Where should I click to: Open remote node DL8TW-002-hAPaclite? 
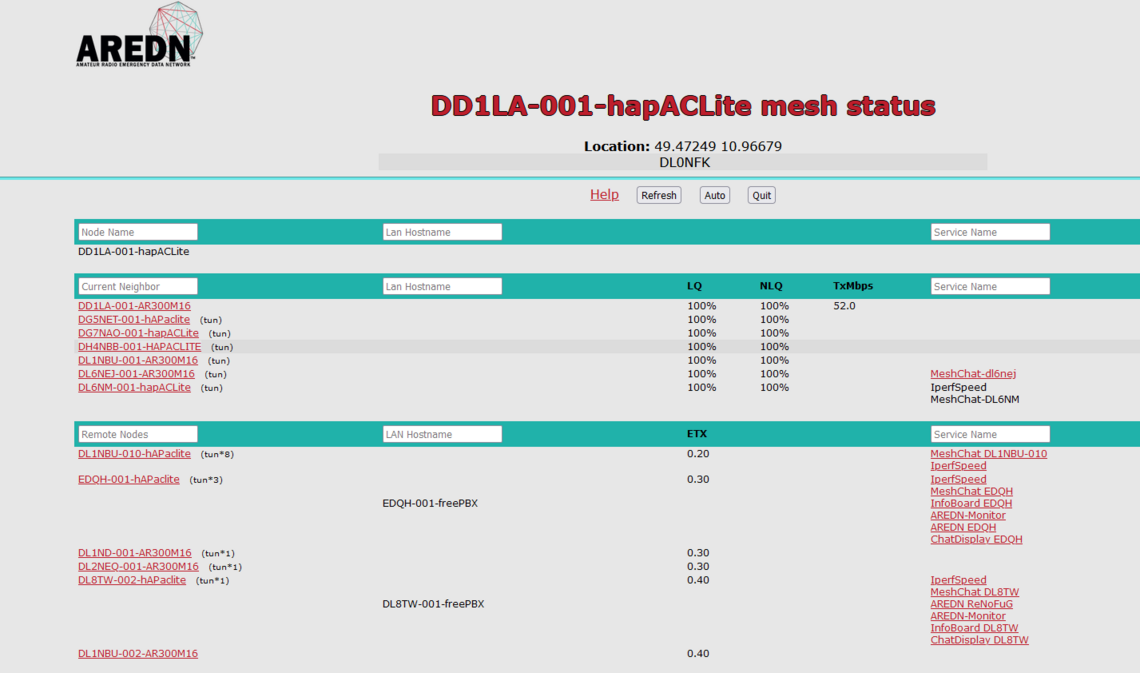tap(132, 581)
